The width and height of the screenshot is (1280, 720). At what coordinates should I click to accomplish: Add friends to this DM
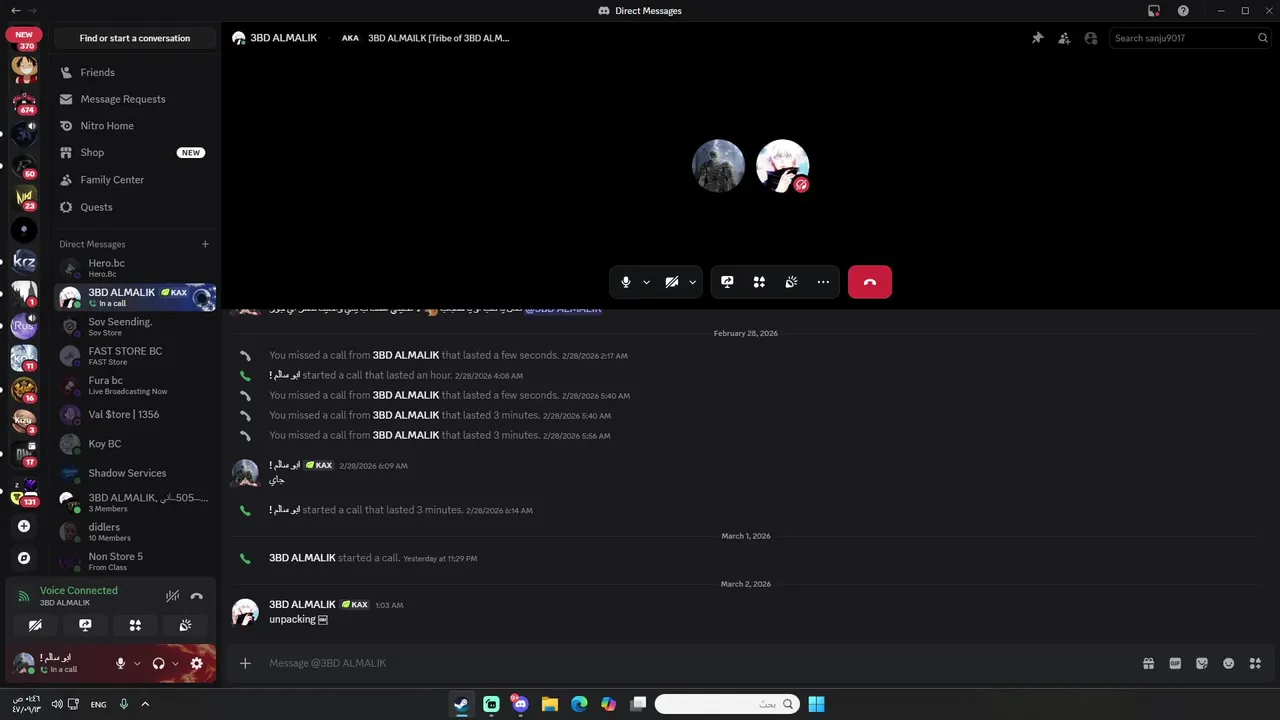click(1064, 38)
